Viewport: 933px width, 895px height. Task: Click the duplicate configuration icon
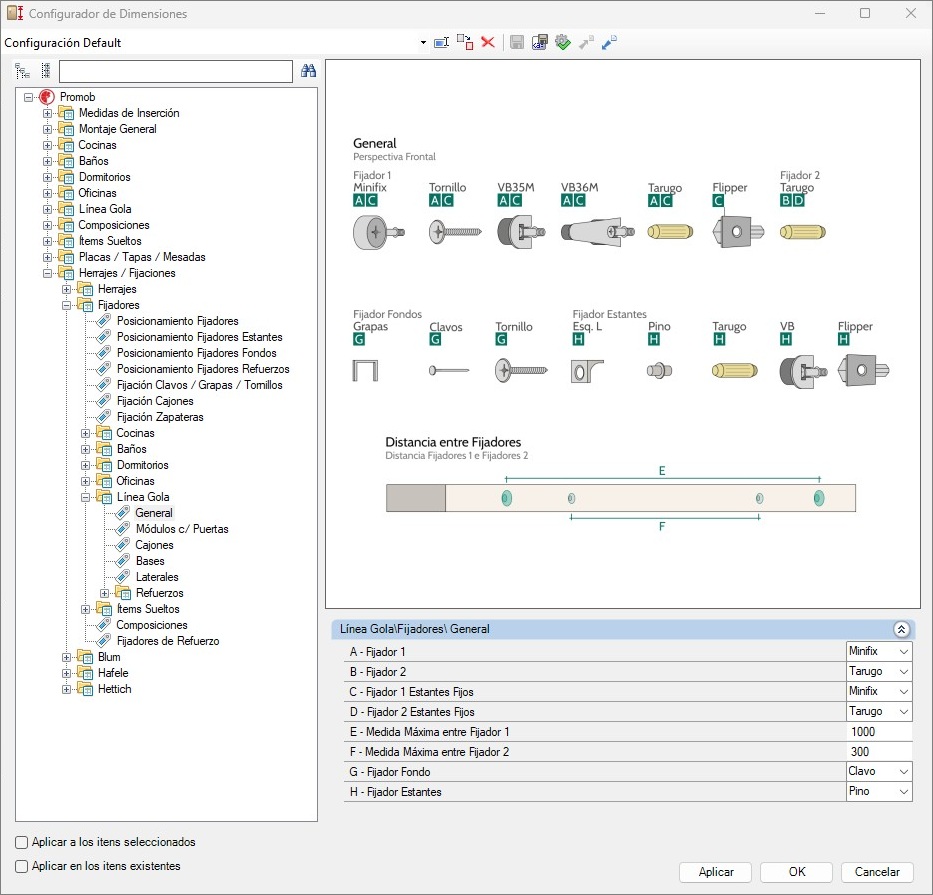(464, 42)
